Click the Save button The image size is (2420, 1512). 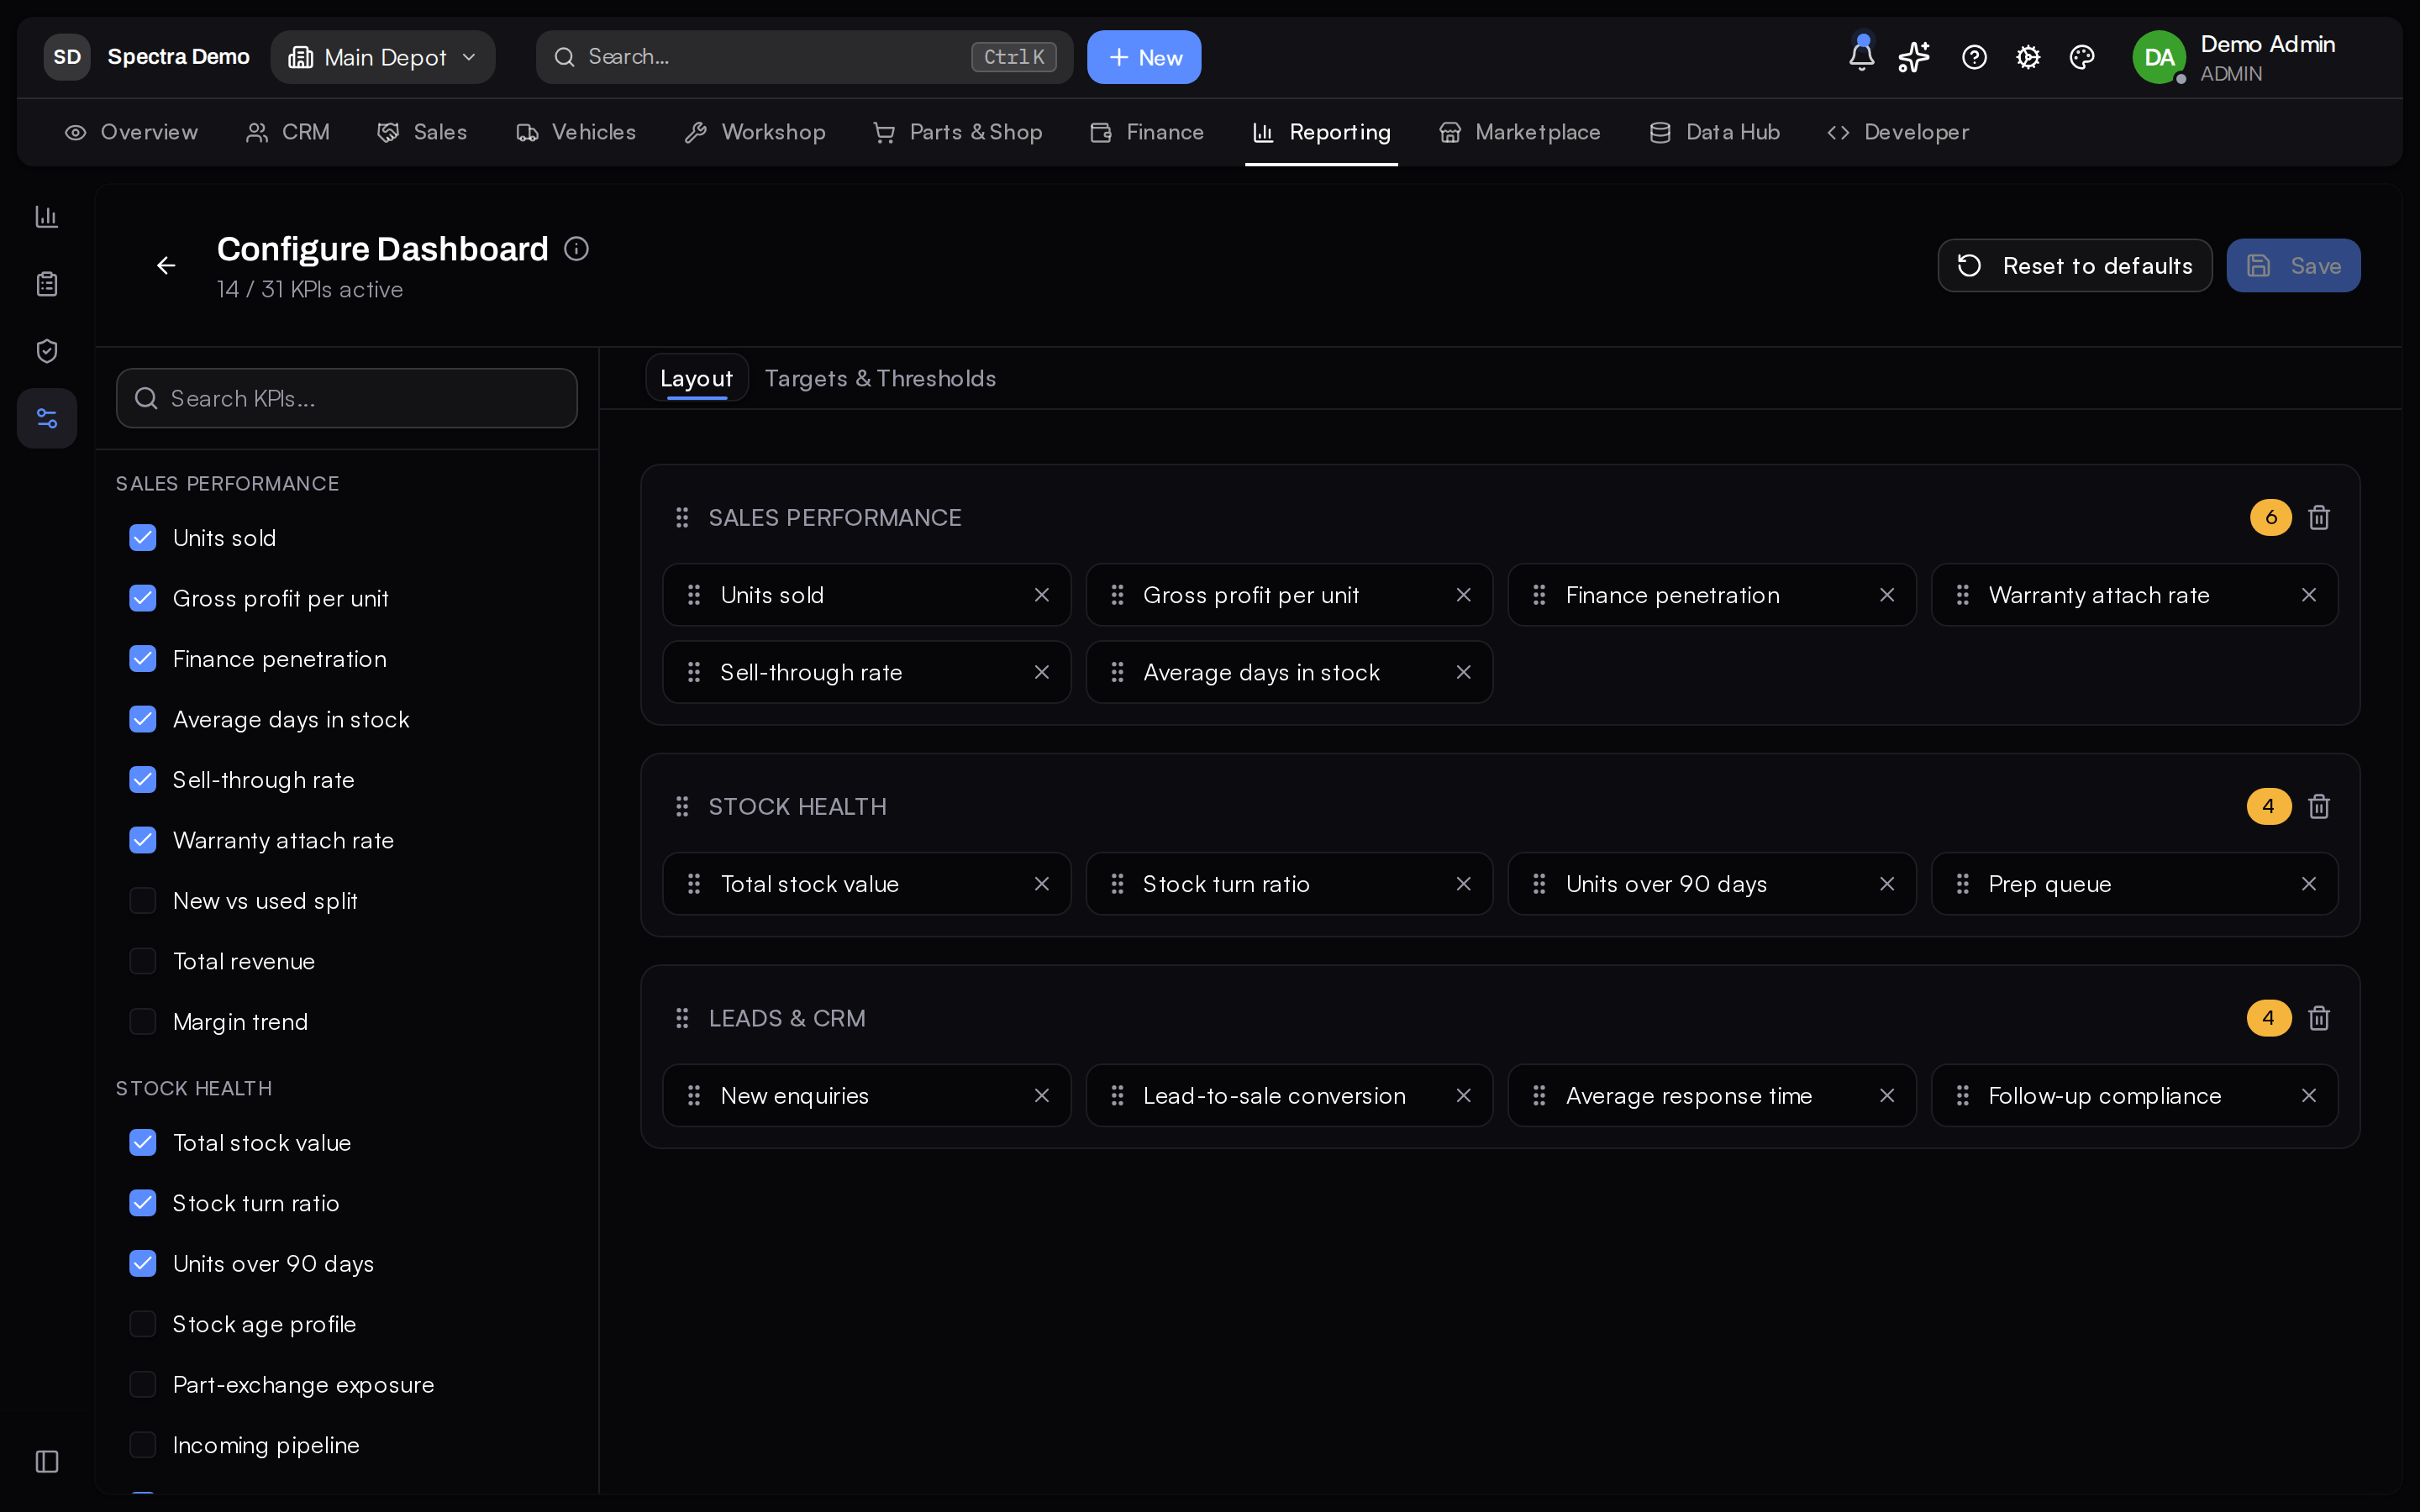[2293, 265]
